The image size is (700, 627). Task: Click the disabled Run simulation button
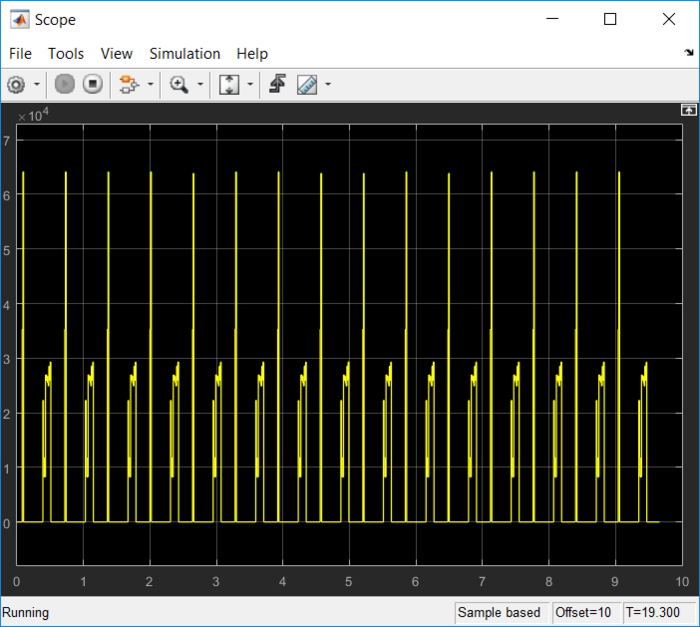click(65, 85)
